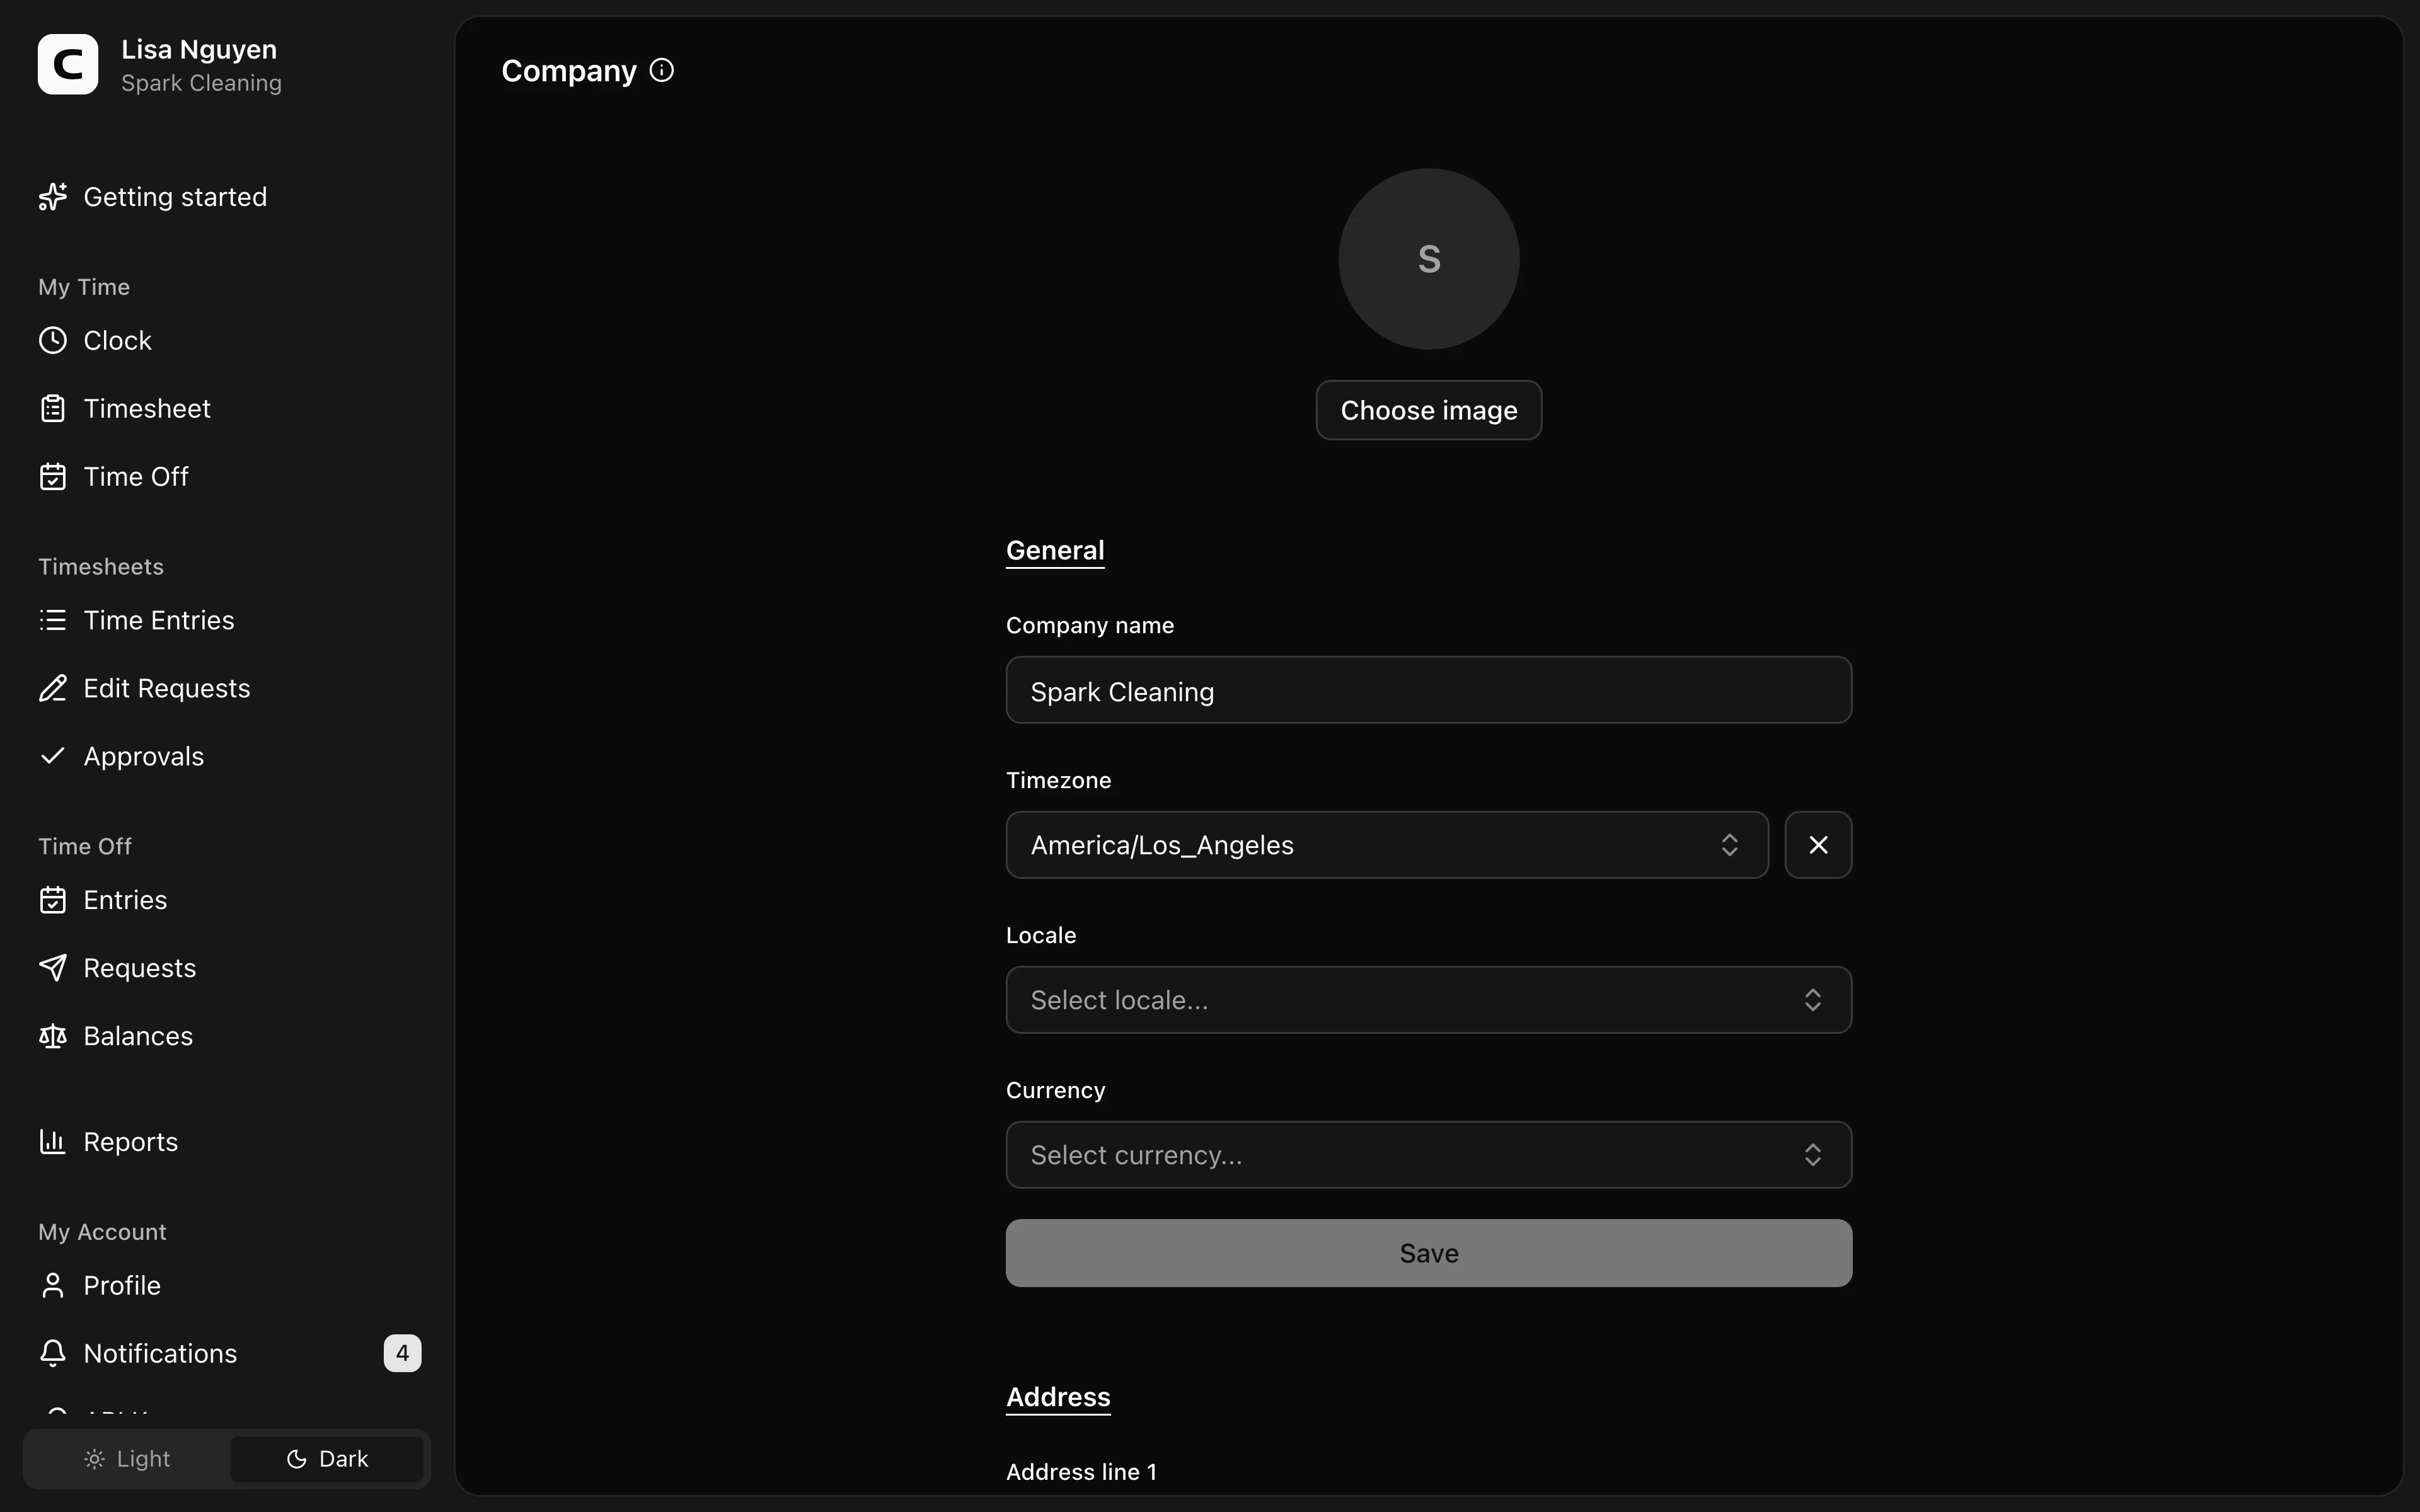Click the Reports bar chart icon

pos(53,1142)
